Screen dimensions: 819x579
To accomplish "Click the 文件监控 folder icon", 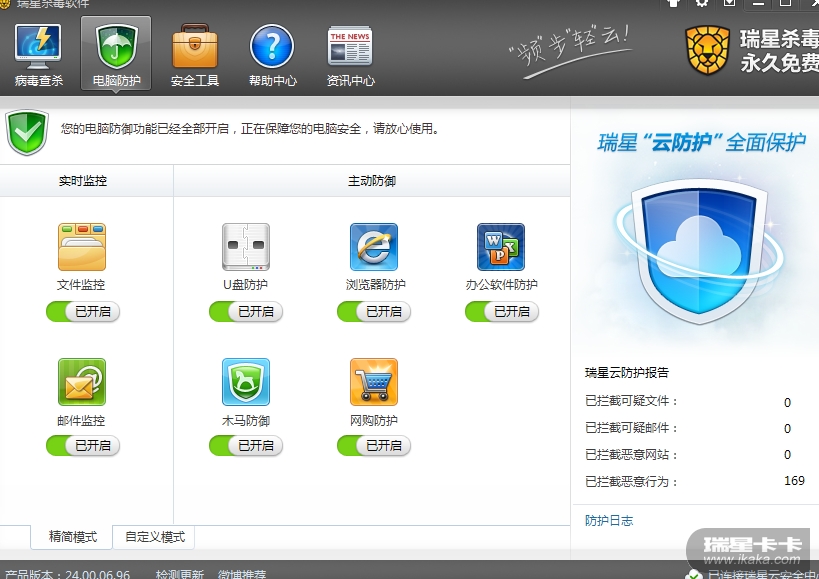I will (x=82, y=247).
